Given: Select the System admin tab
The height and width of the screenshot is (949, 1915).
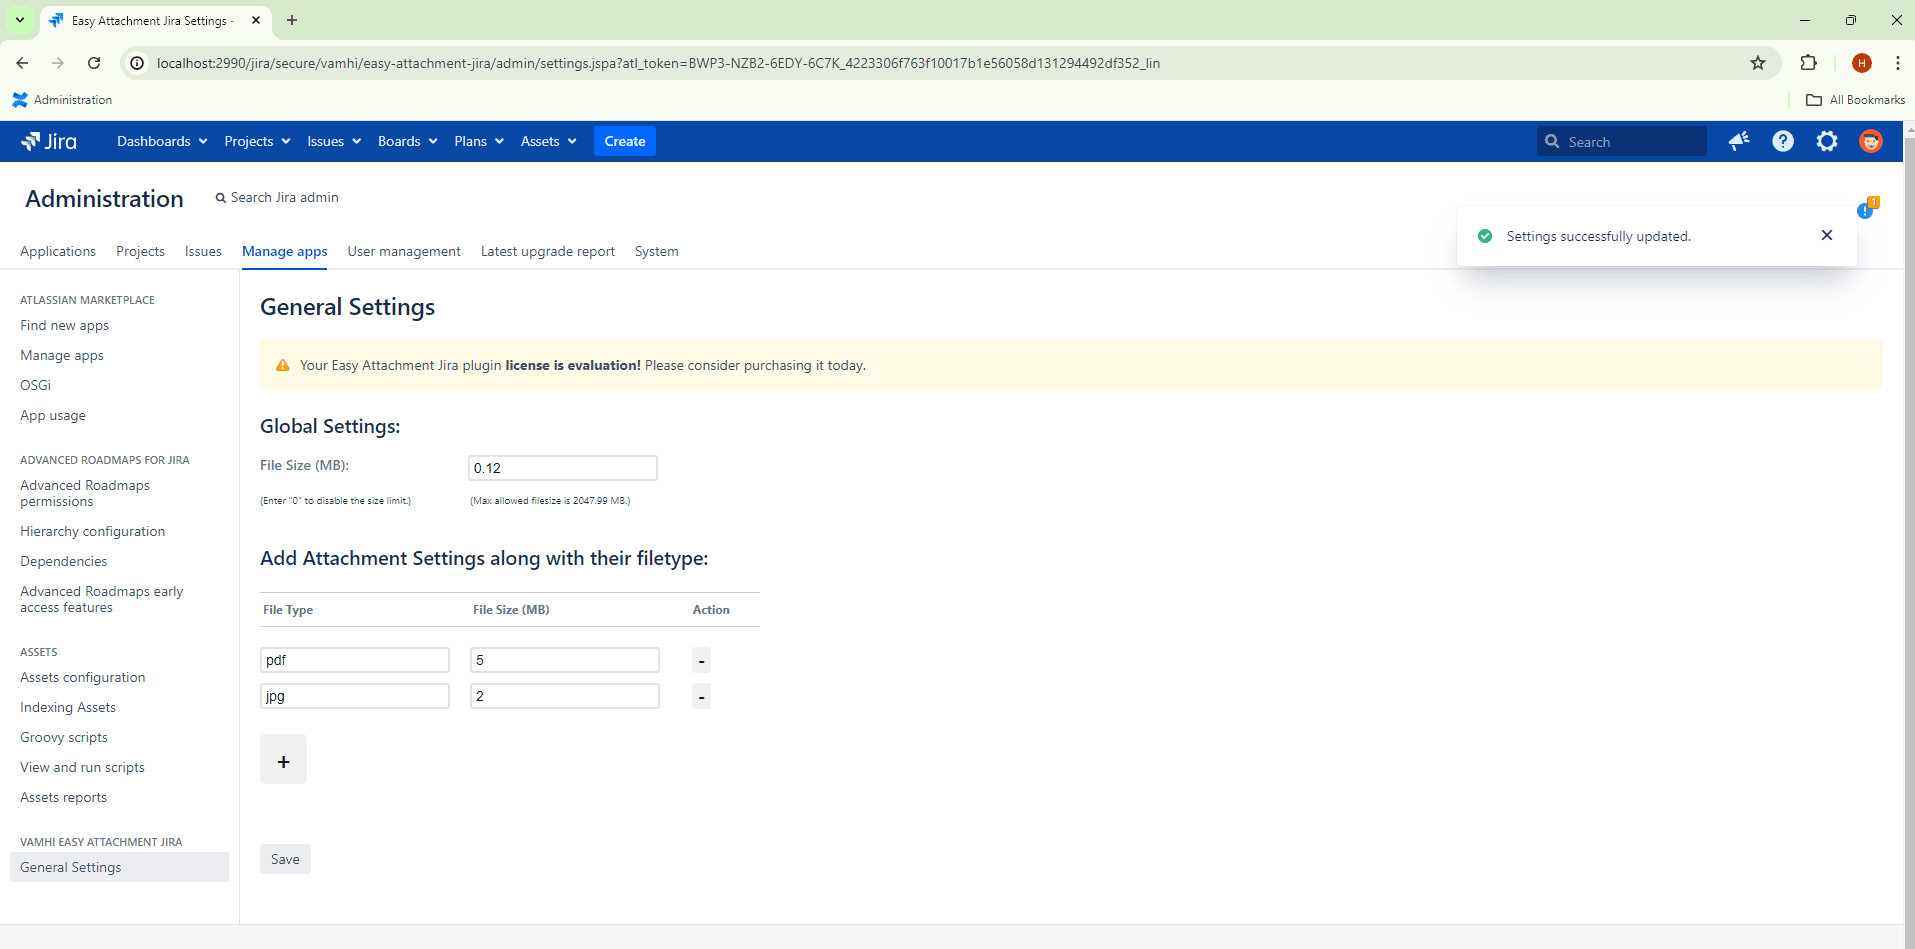Looking at the screenshot, I should (656, 251).
